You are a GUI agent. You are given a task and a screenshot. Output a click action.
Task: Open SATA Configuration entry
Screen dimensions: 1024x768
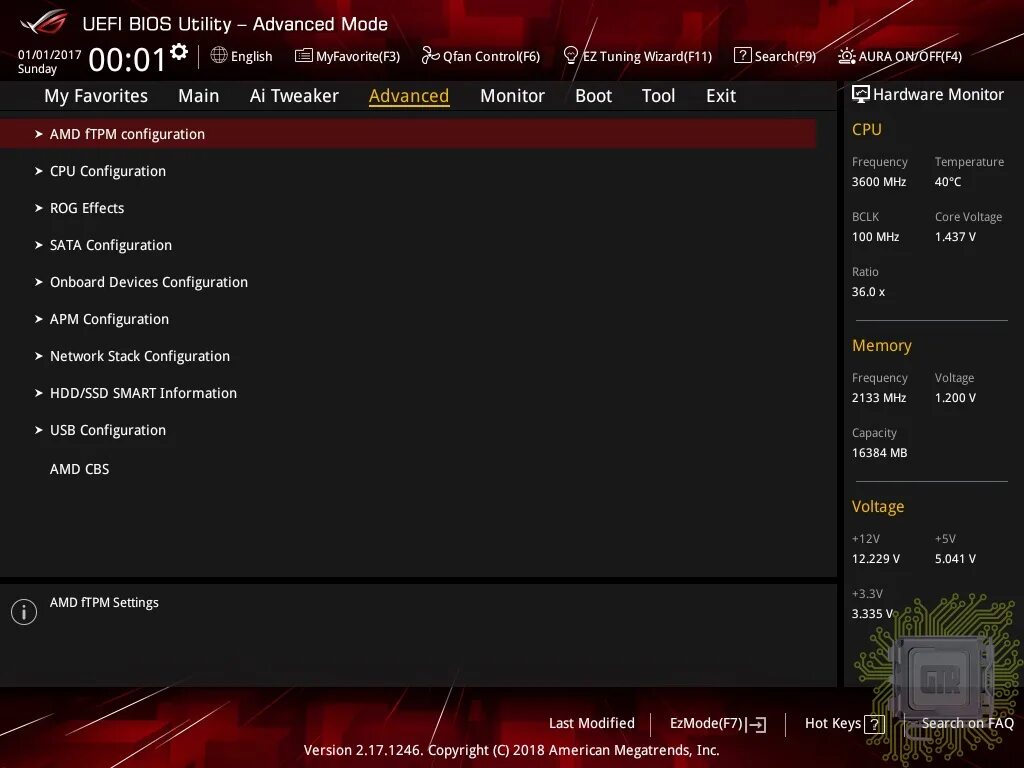[x=111, y=245]
